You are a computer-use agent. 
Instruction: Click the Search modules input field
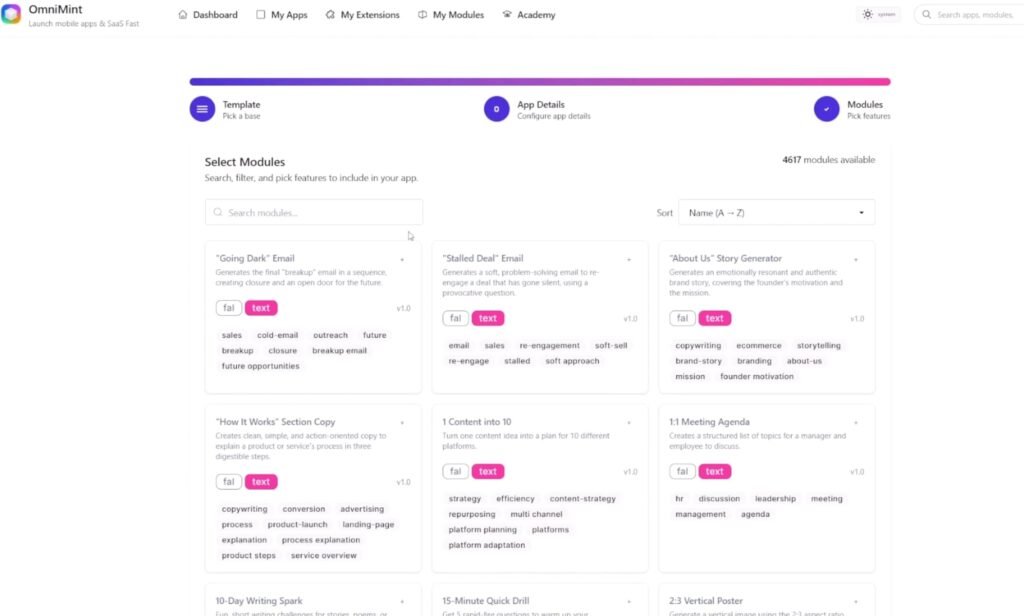(313, 212)
